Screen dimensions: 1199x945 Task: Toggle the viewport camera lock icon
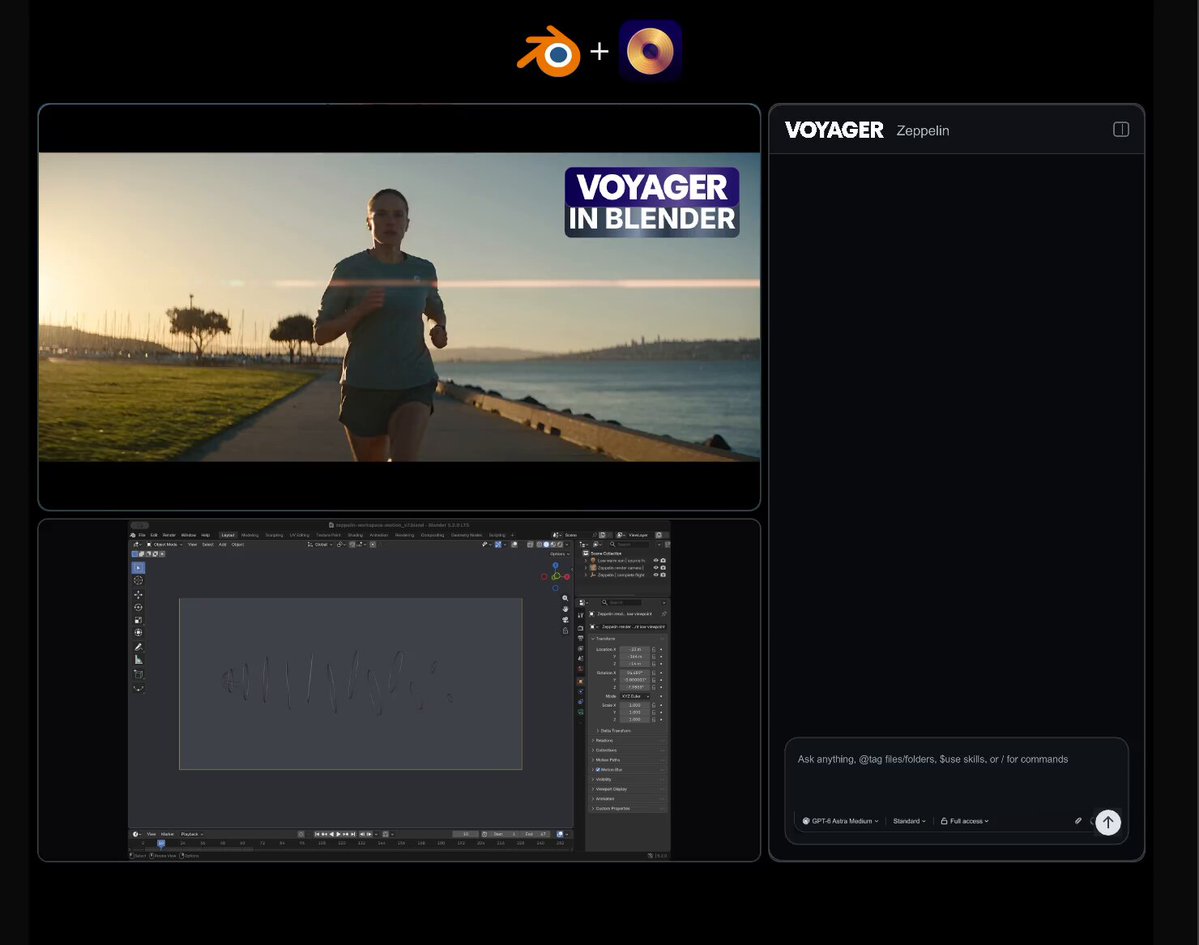pyautogui.click(x=565, y=631)
